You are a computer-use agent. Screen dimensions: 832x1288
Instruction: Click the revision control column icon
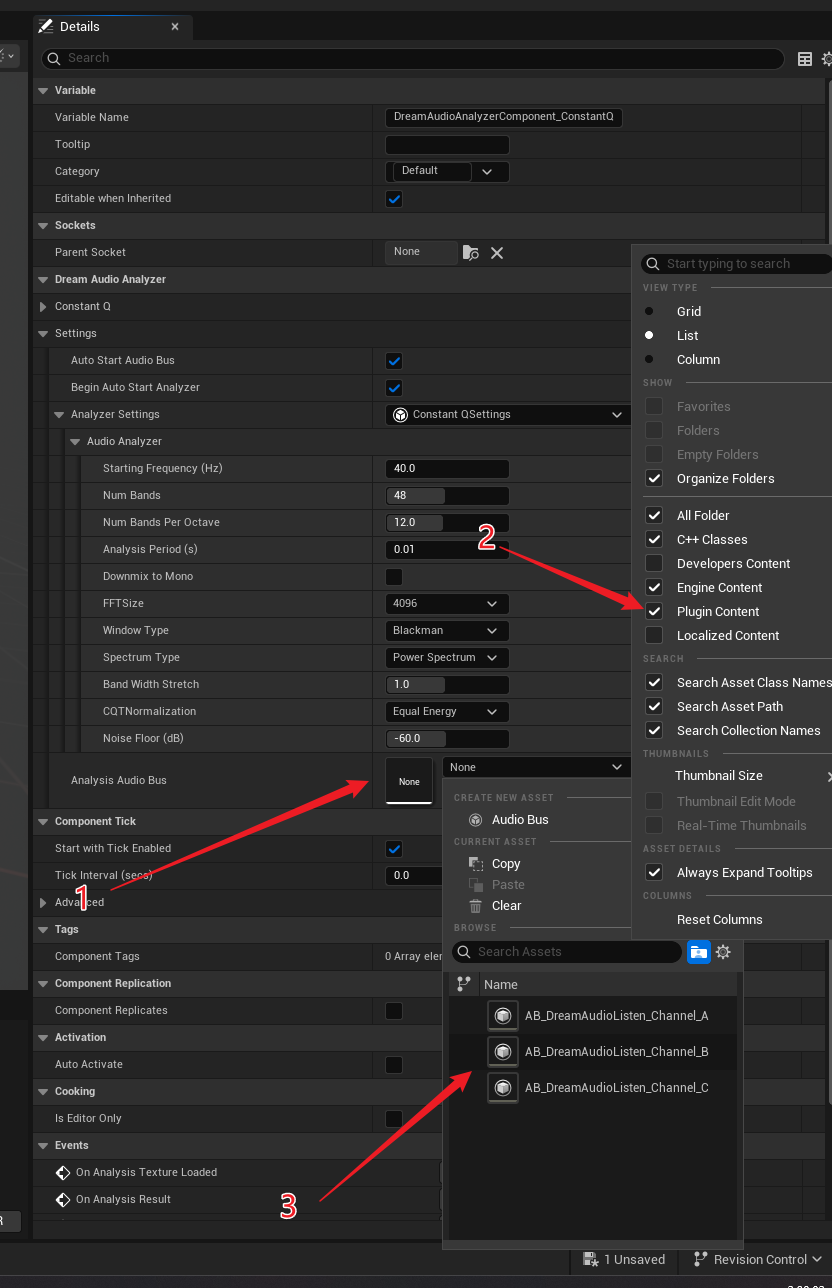(463, 984)
